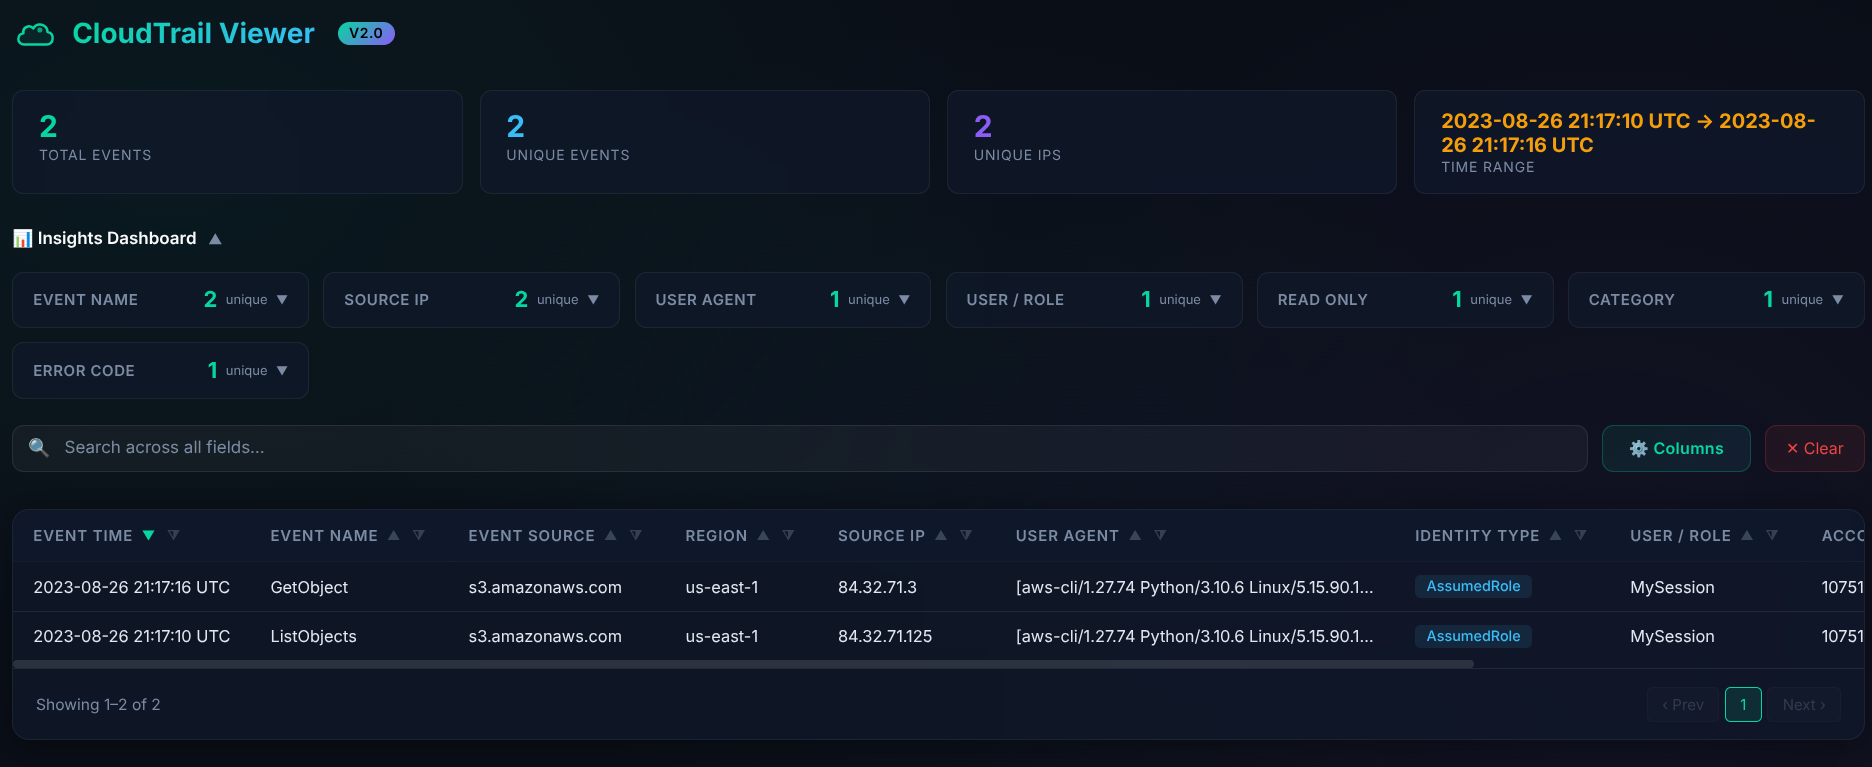Sort by Event Time descending arrow
The width and height of the screenshot is (1872, 767).
coord(148,536)
